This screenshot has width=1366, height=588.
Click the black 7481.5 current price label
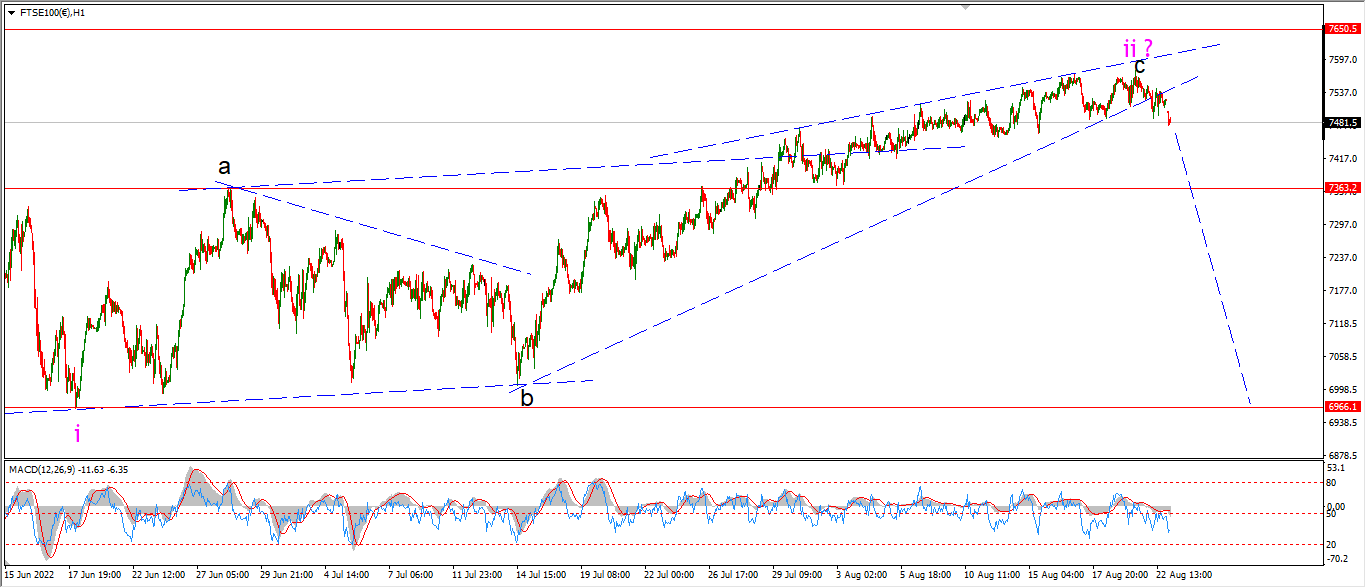(x=1342, y=123)
